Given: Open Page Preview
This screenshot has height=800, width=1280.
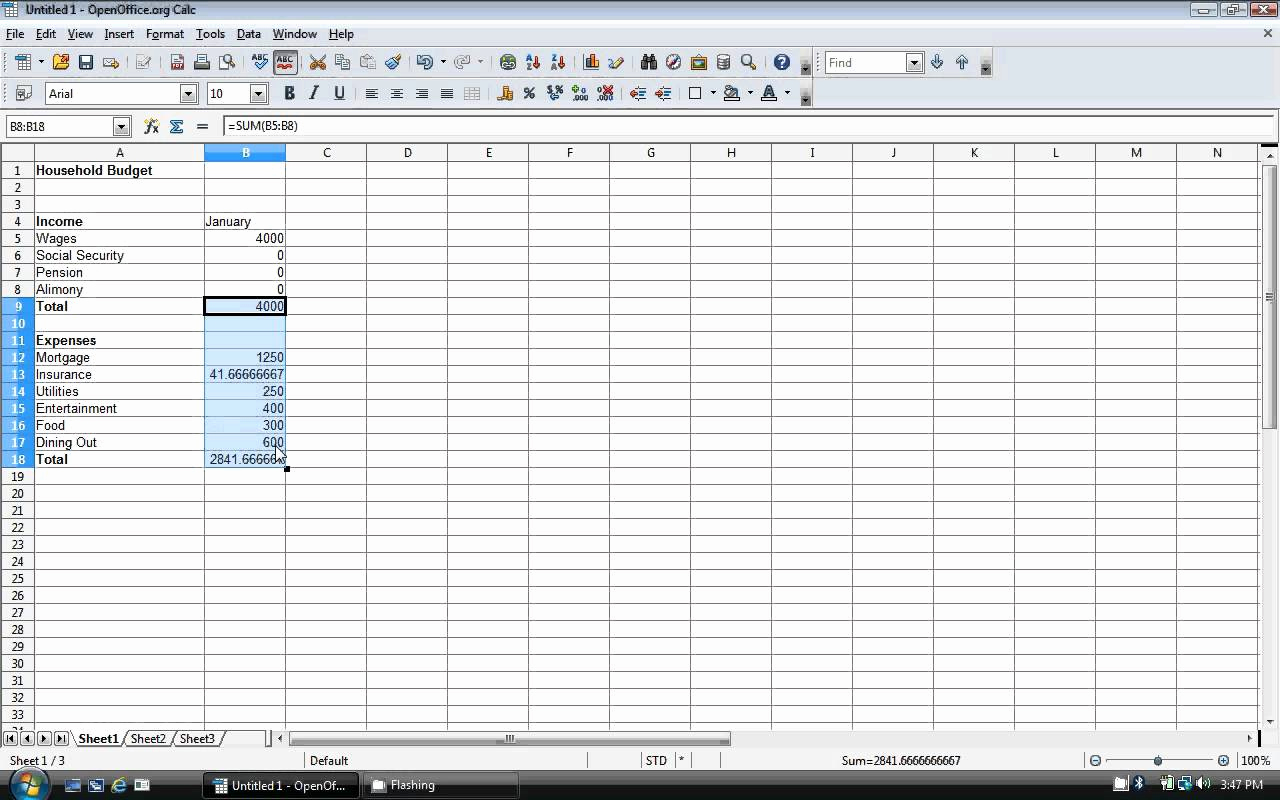Looking at the screenshot, I should 227,62.
